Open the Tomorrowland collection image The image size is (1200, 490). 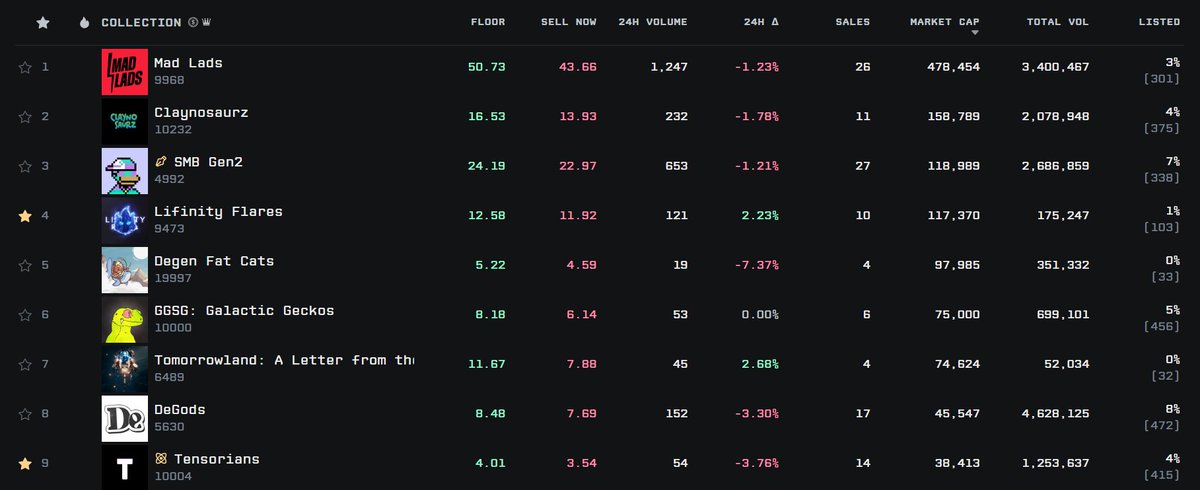(x=125, y=368)
